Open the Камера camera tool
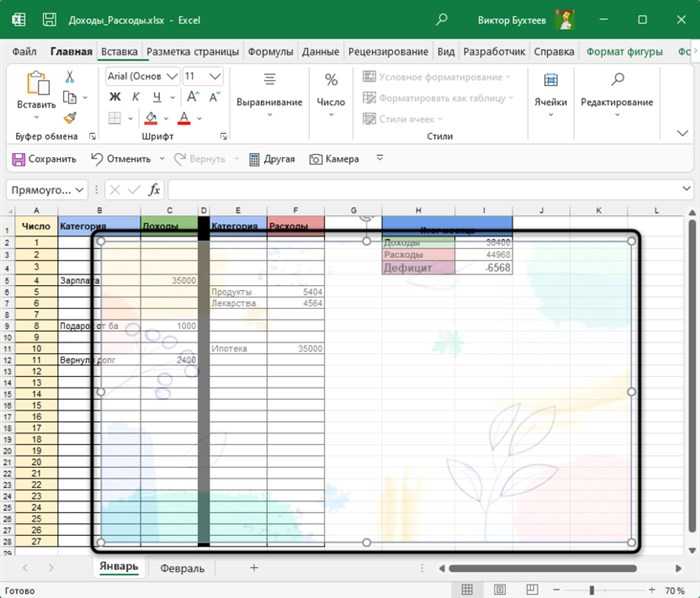 (334, 159)
